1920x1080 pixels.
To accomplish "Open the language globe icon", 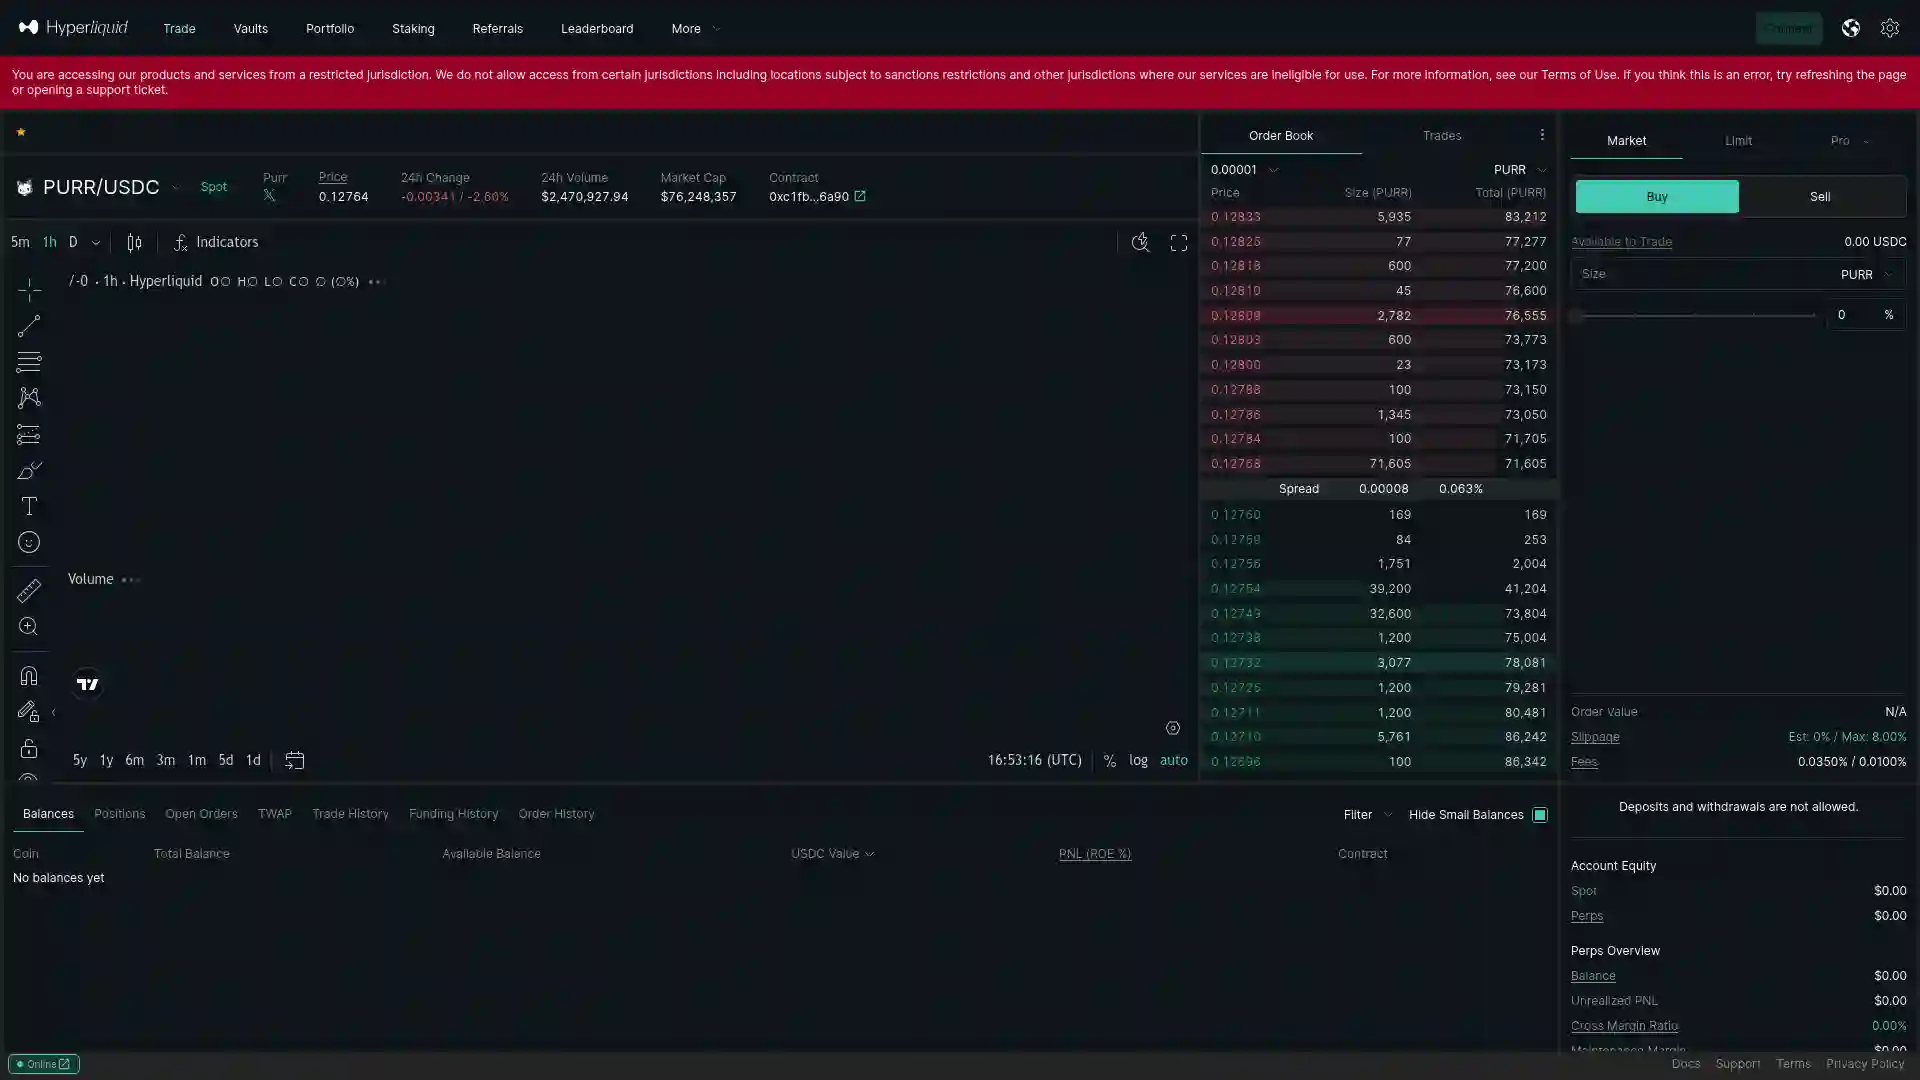I will [x=1850, y=29].
